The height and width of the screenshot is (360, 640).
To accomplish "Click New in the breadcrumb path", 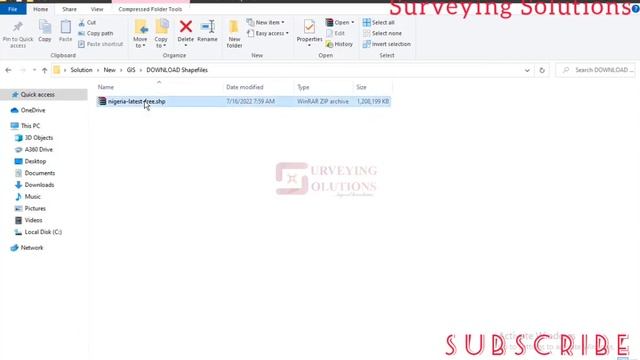I will (x=109, y=70).
